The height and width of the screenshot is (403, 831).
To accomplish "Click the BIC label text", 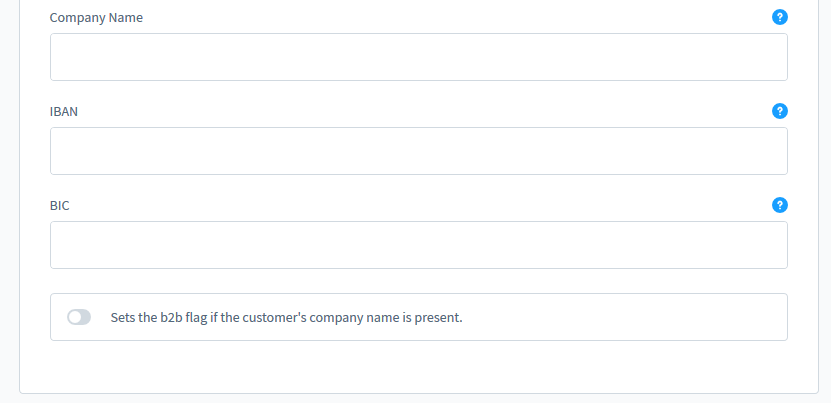I will (59, 205).
